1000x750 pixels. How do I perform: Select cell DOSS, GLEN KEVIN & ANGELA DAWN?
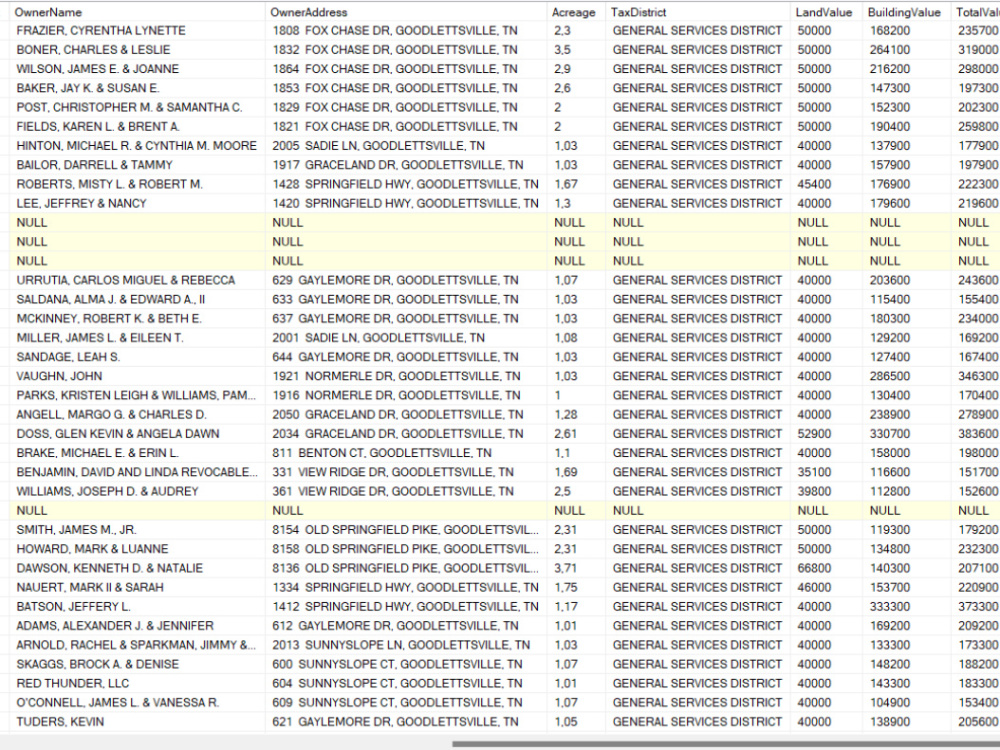click(x=137, y=434)
